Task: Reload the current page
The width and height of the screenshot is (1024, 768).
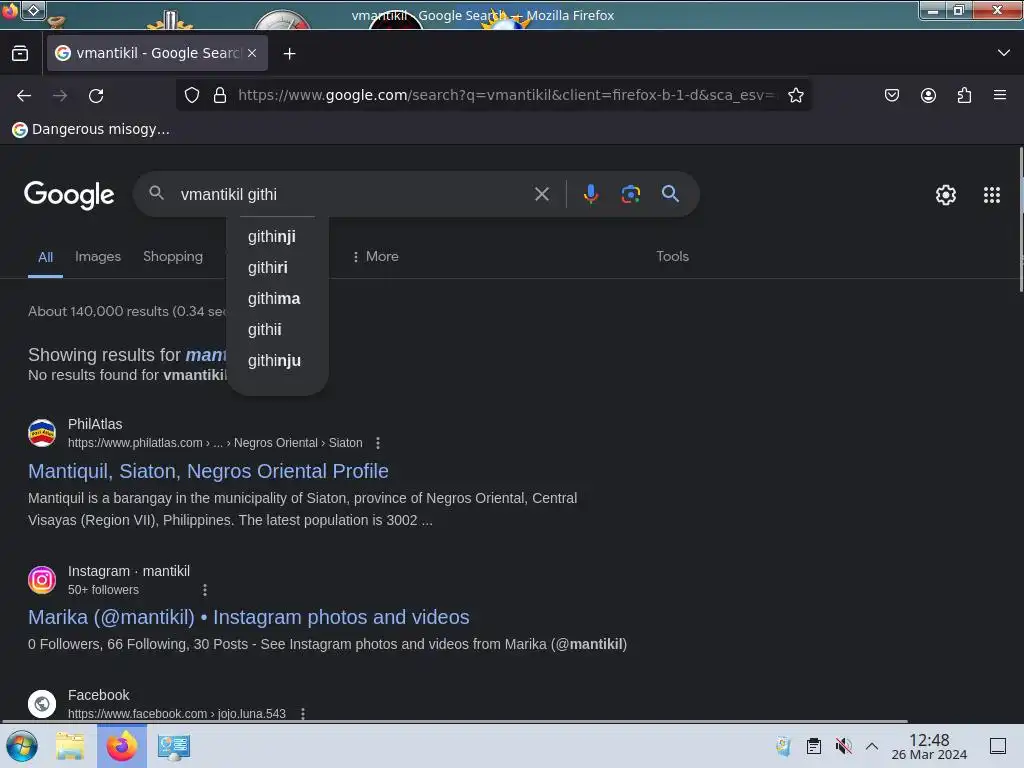Action: coord(96,96)
